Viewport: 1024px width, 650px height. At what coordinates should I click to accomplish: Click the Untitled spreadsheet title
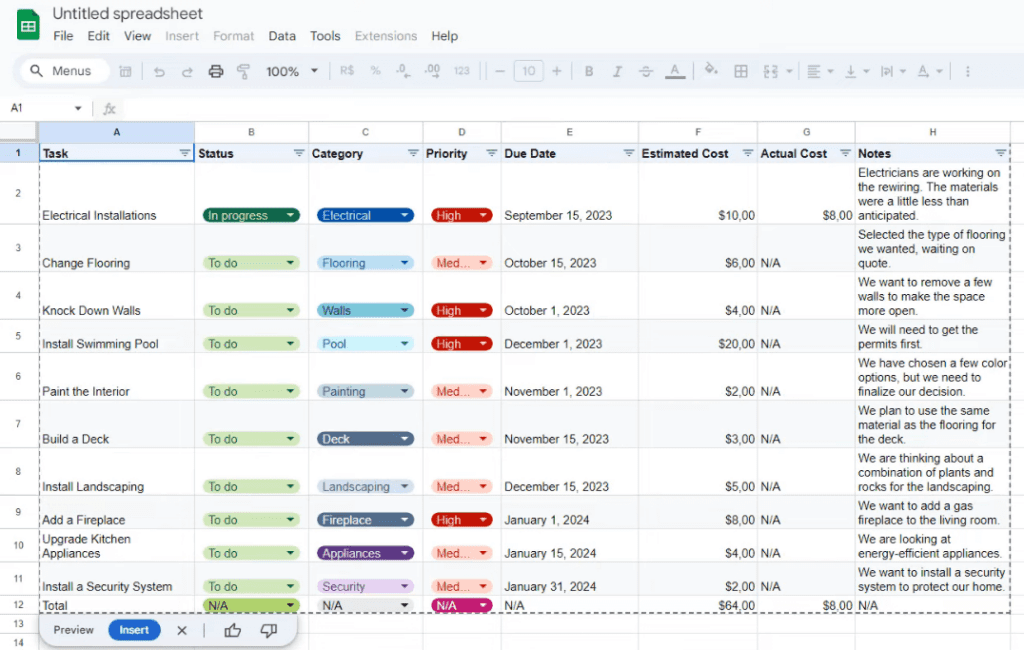tap(127, 13)
